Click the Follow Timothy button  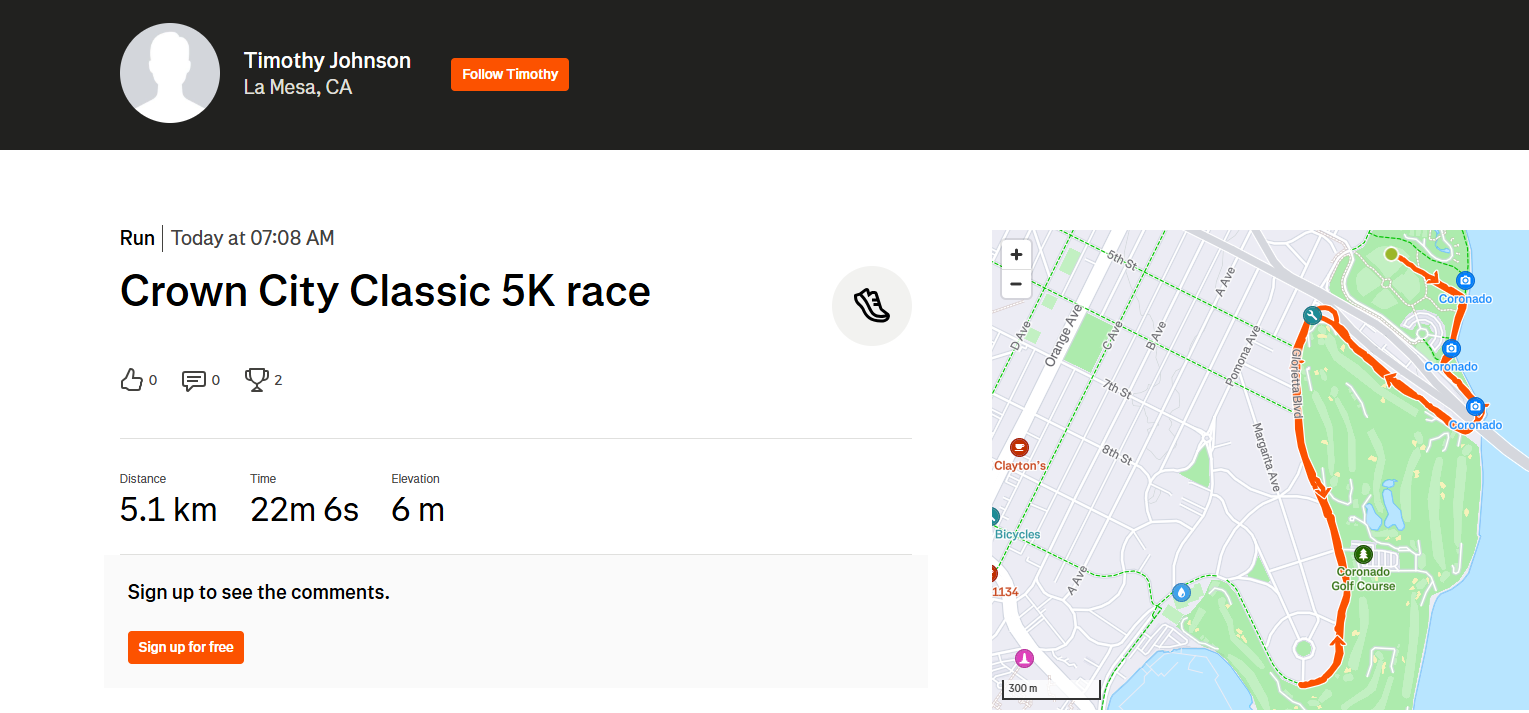(x=510, y=75)
